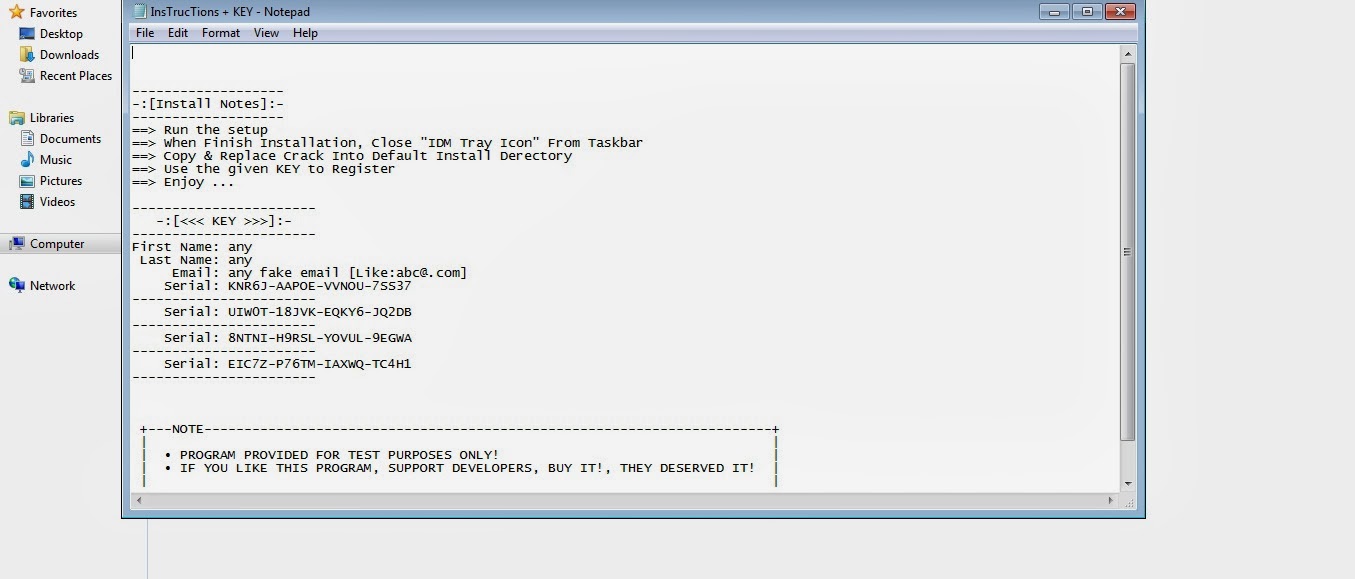Click the Notepad icon in title bar
Image resolution: width=1355 pixels, height=579 pixels.
(x=140, y=11)
